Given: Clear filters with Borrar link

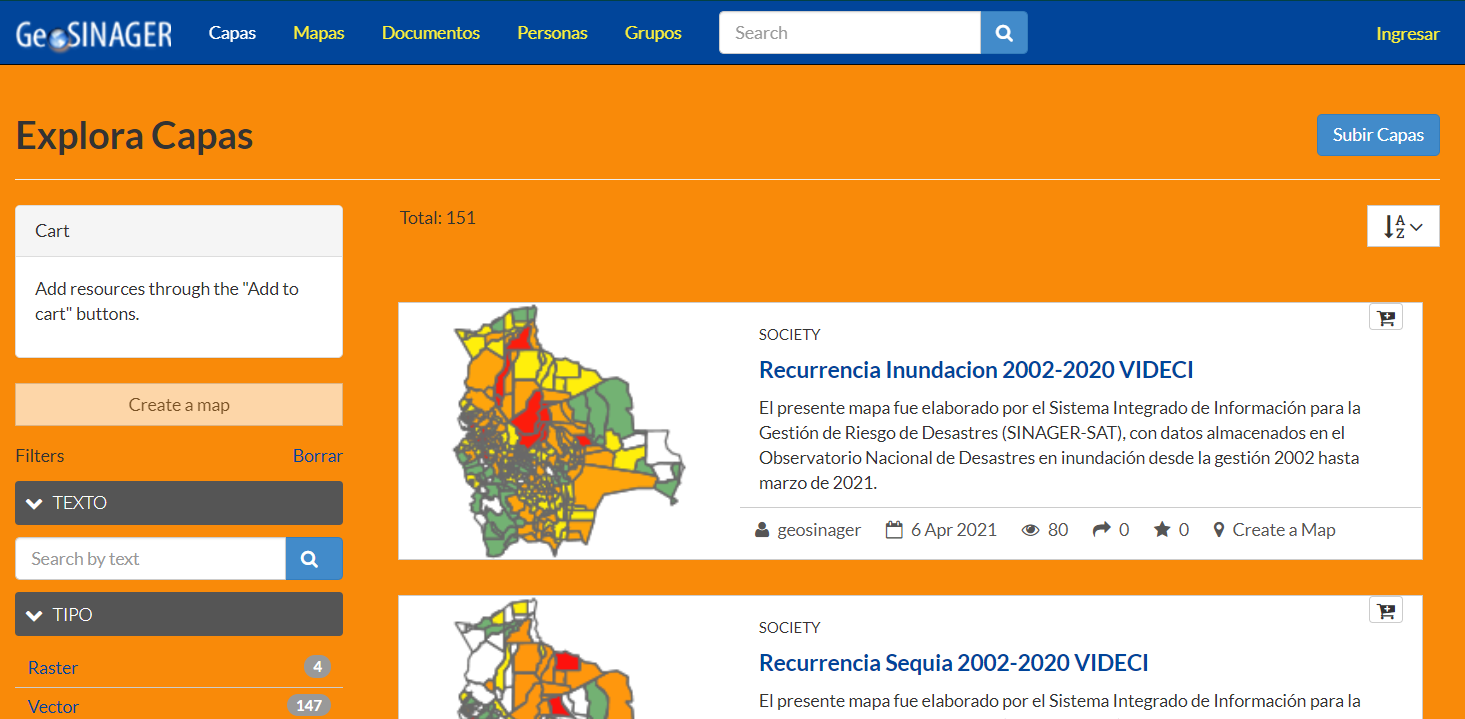Looking at the screenshot, I should [317, 456].
